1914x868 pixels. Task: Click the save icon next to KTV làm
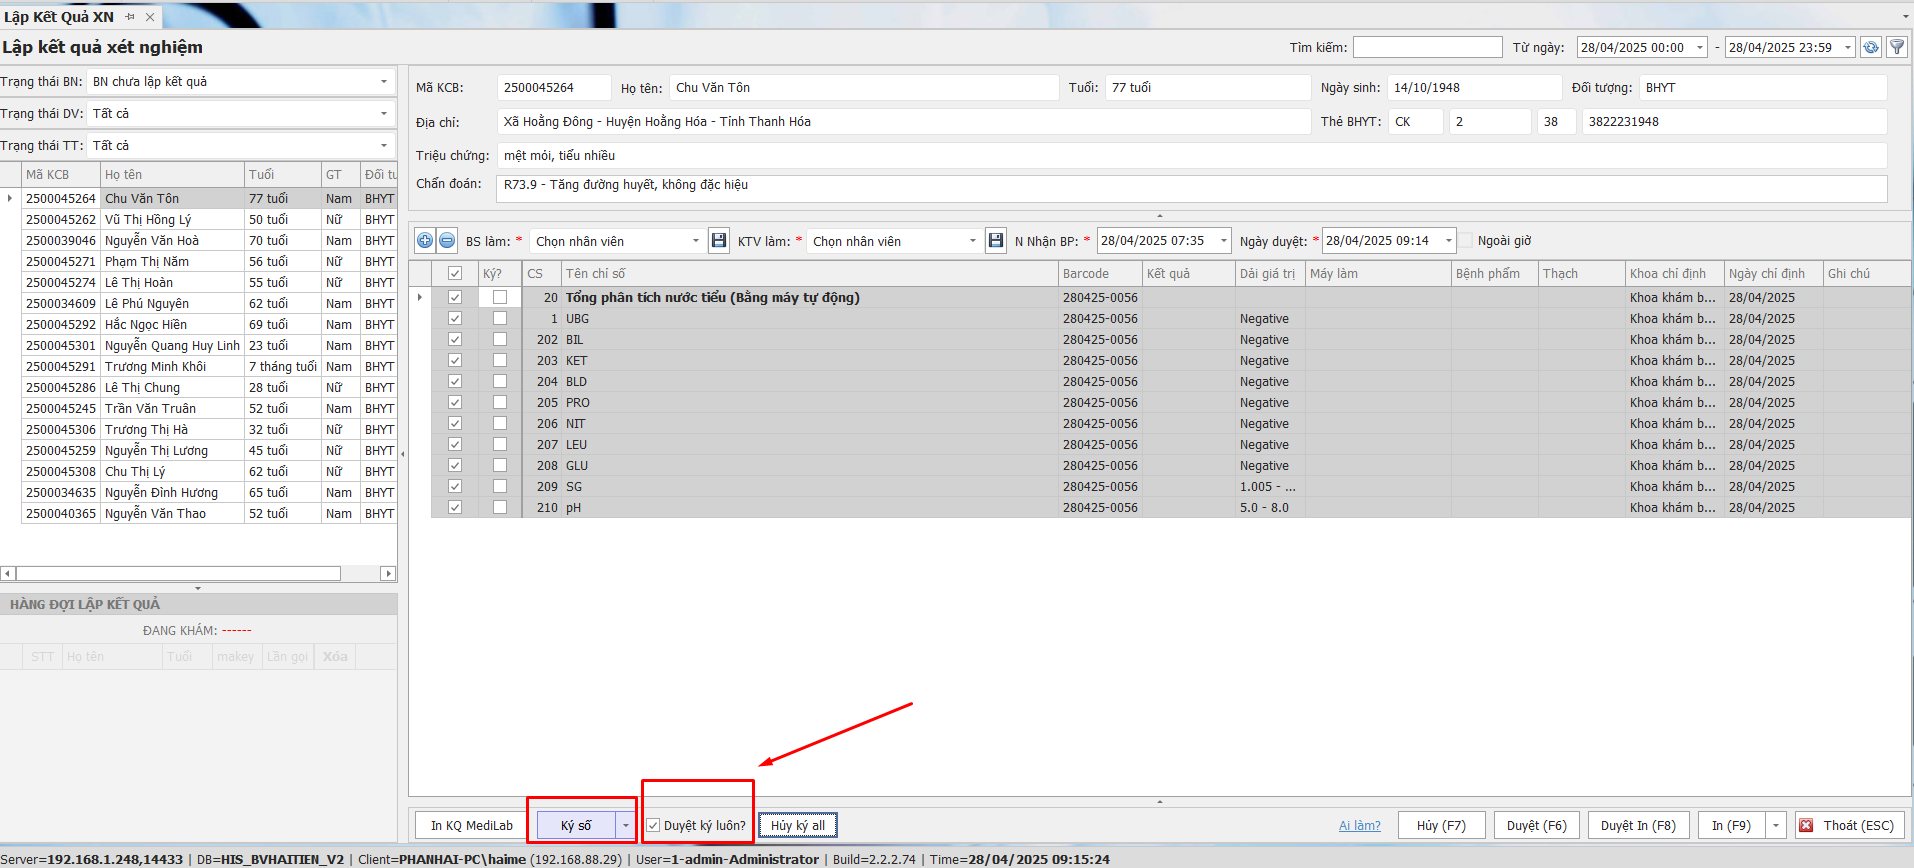tap(995, 241)
